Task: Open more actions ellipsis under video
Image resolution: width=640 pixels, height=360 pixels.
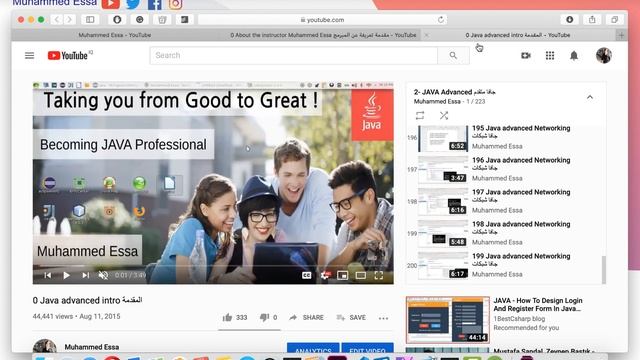Action: [x=383, y=318]
